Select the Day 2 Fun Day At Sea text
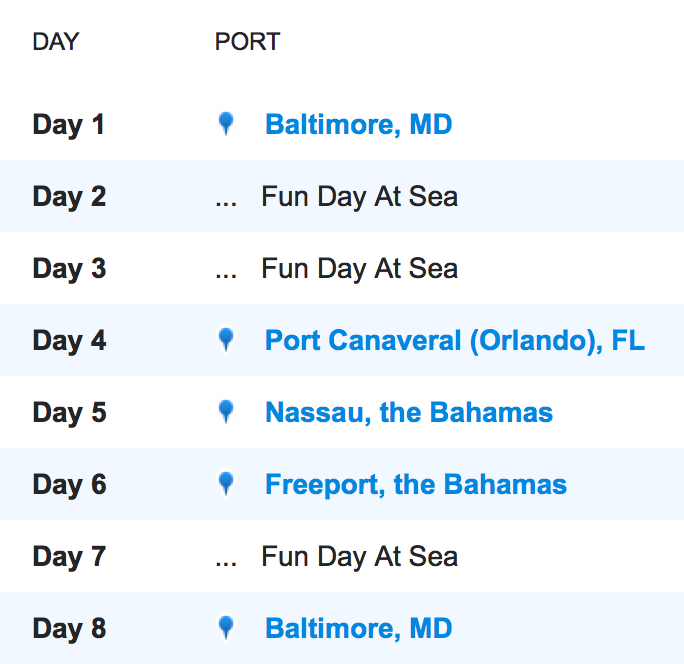This screenshot has height=664, width=684. [359, 197]
